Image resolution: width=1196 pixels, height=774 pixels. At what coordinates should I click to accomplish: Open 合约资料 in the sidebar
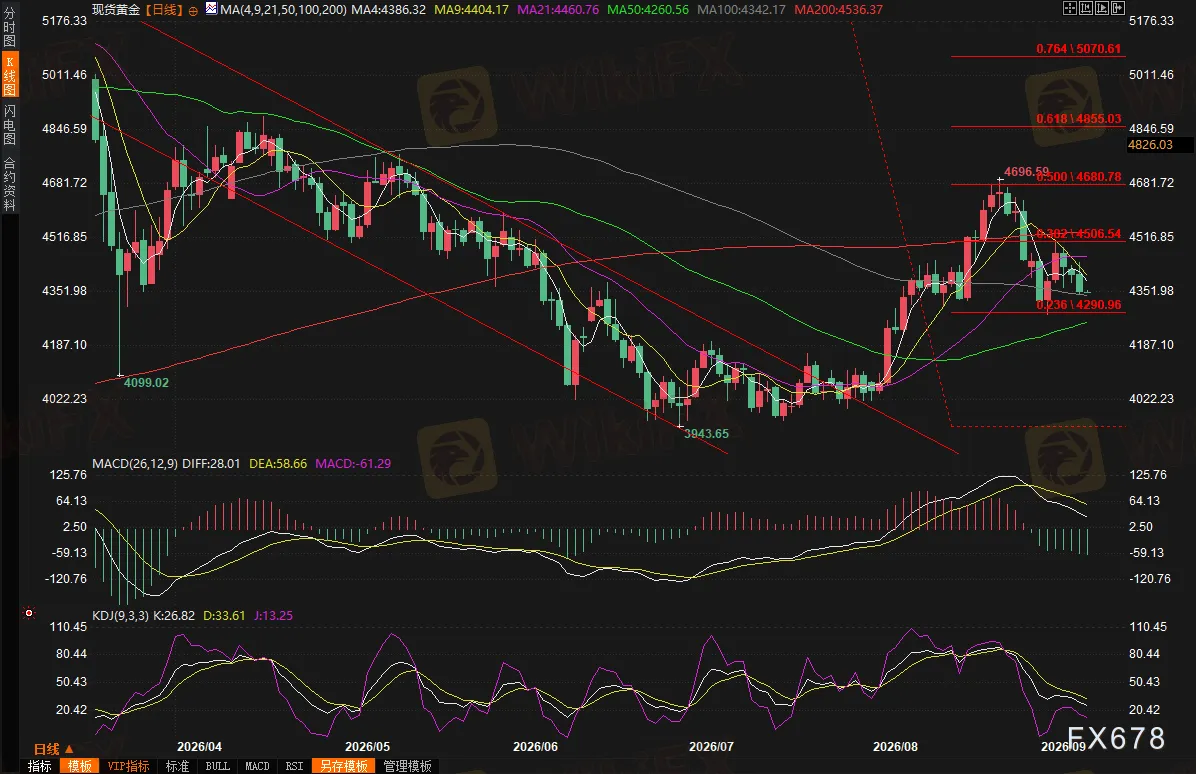coord(9,184)
